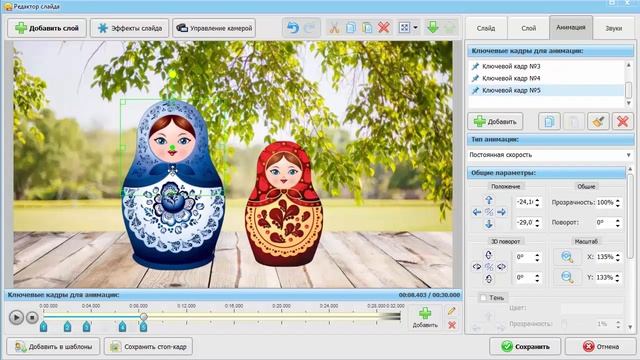
Task: Adjust the scale Y 133% stepper
Action: [x=618, y=278]
